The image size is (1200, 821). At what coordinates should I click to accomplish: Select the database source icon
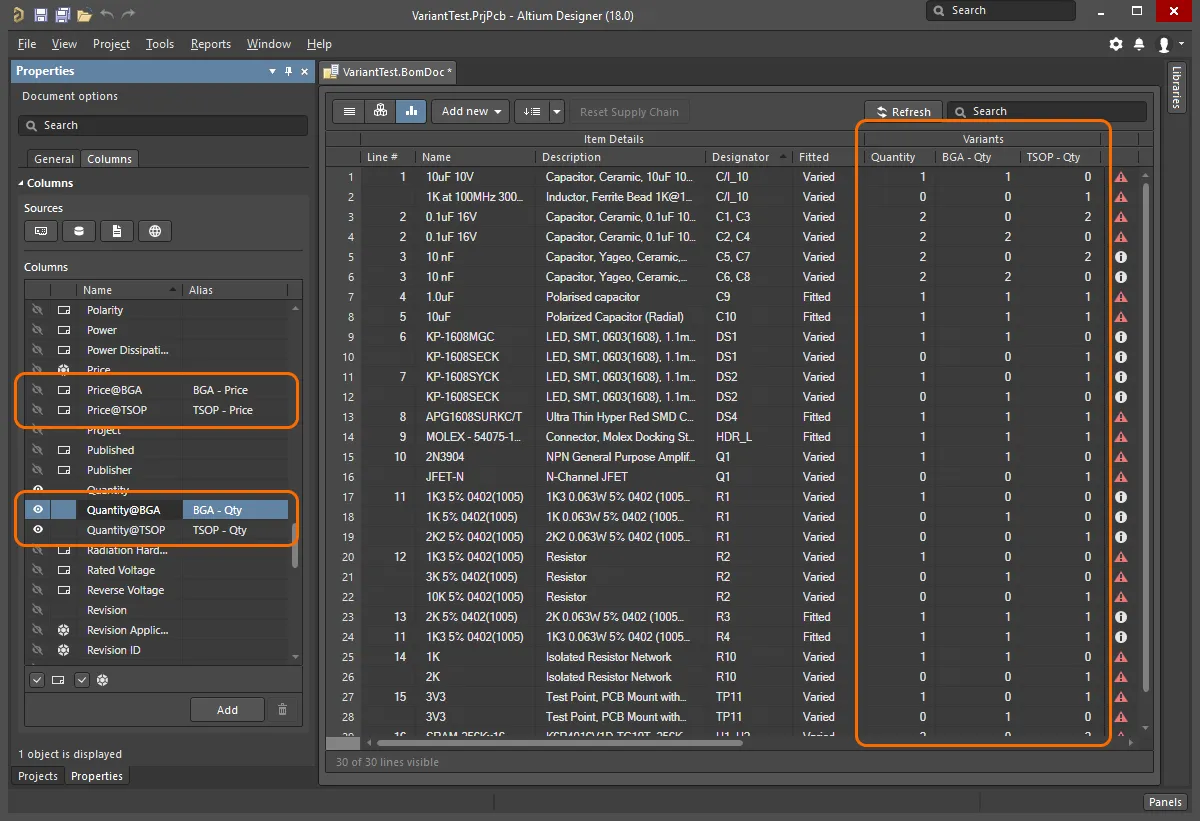78,231
